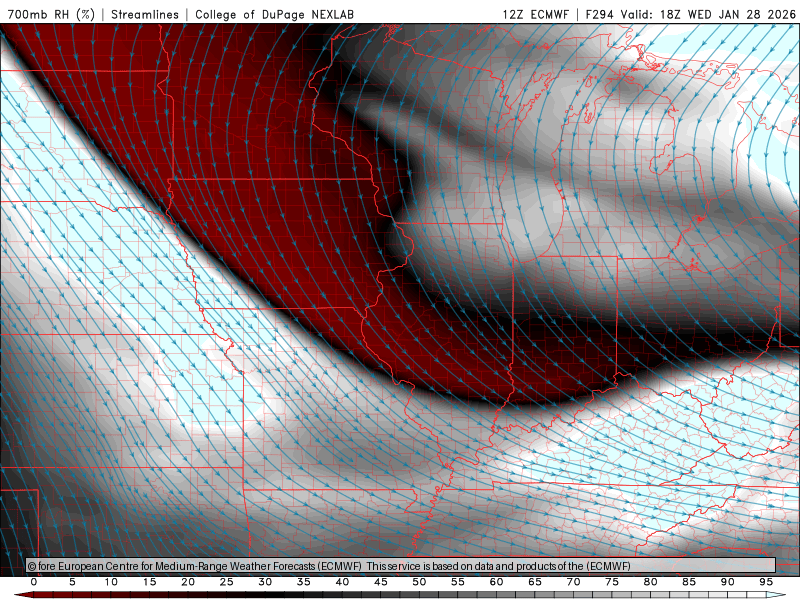The image size is (800, 600).
Task: Click the 70 label on the color bar
Action: pos(573,582)
